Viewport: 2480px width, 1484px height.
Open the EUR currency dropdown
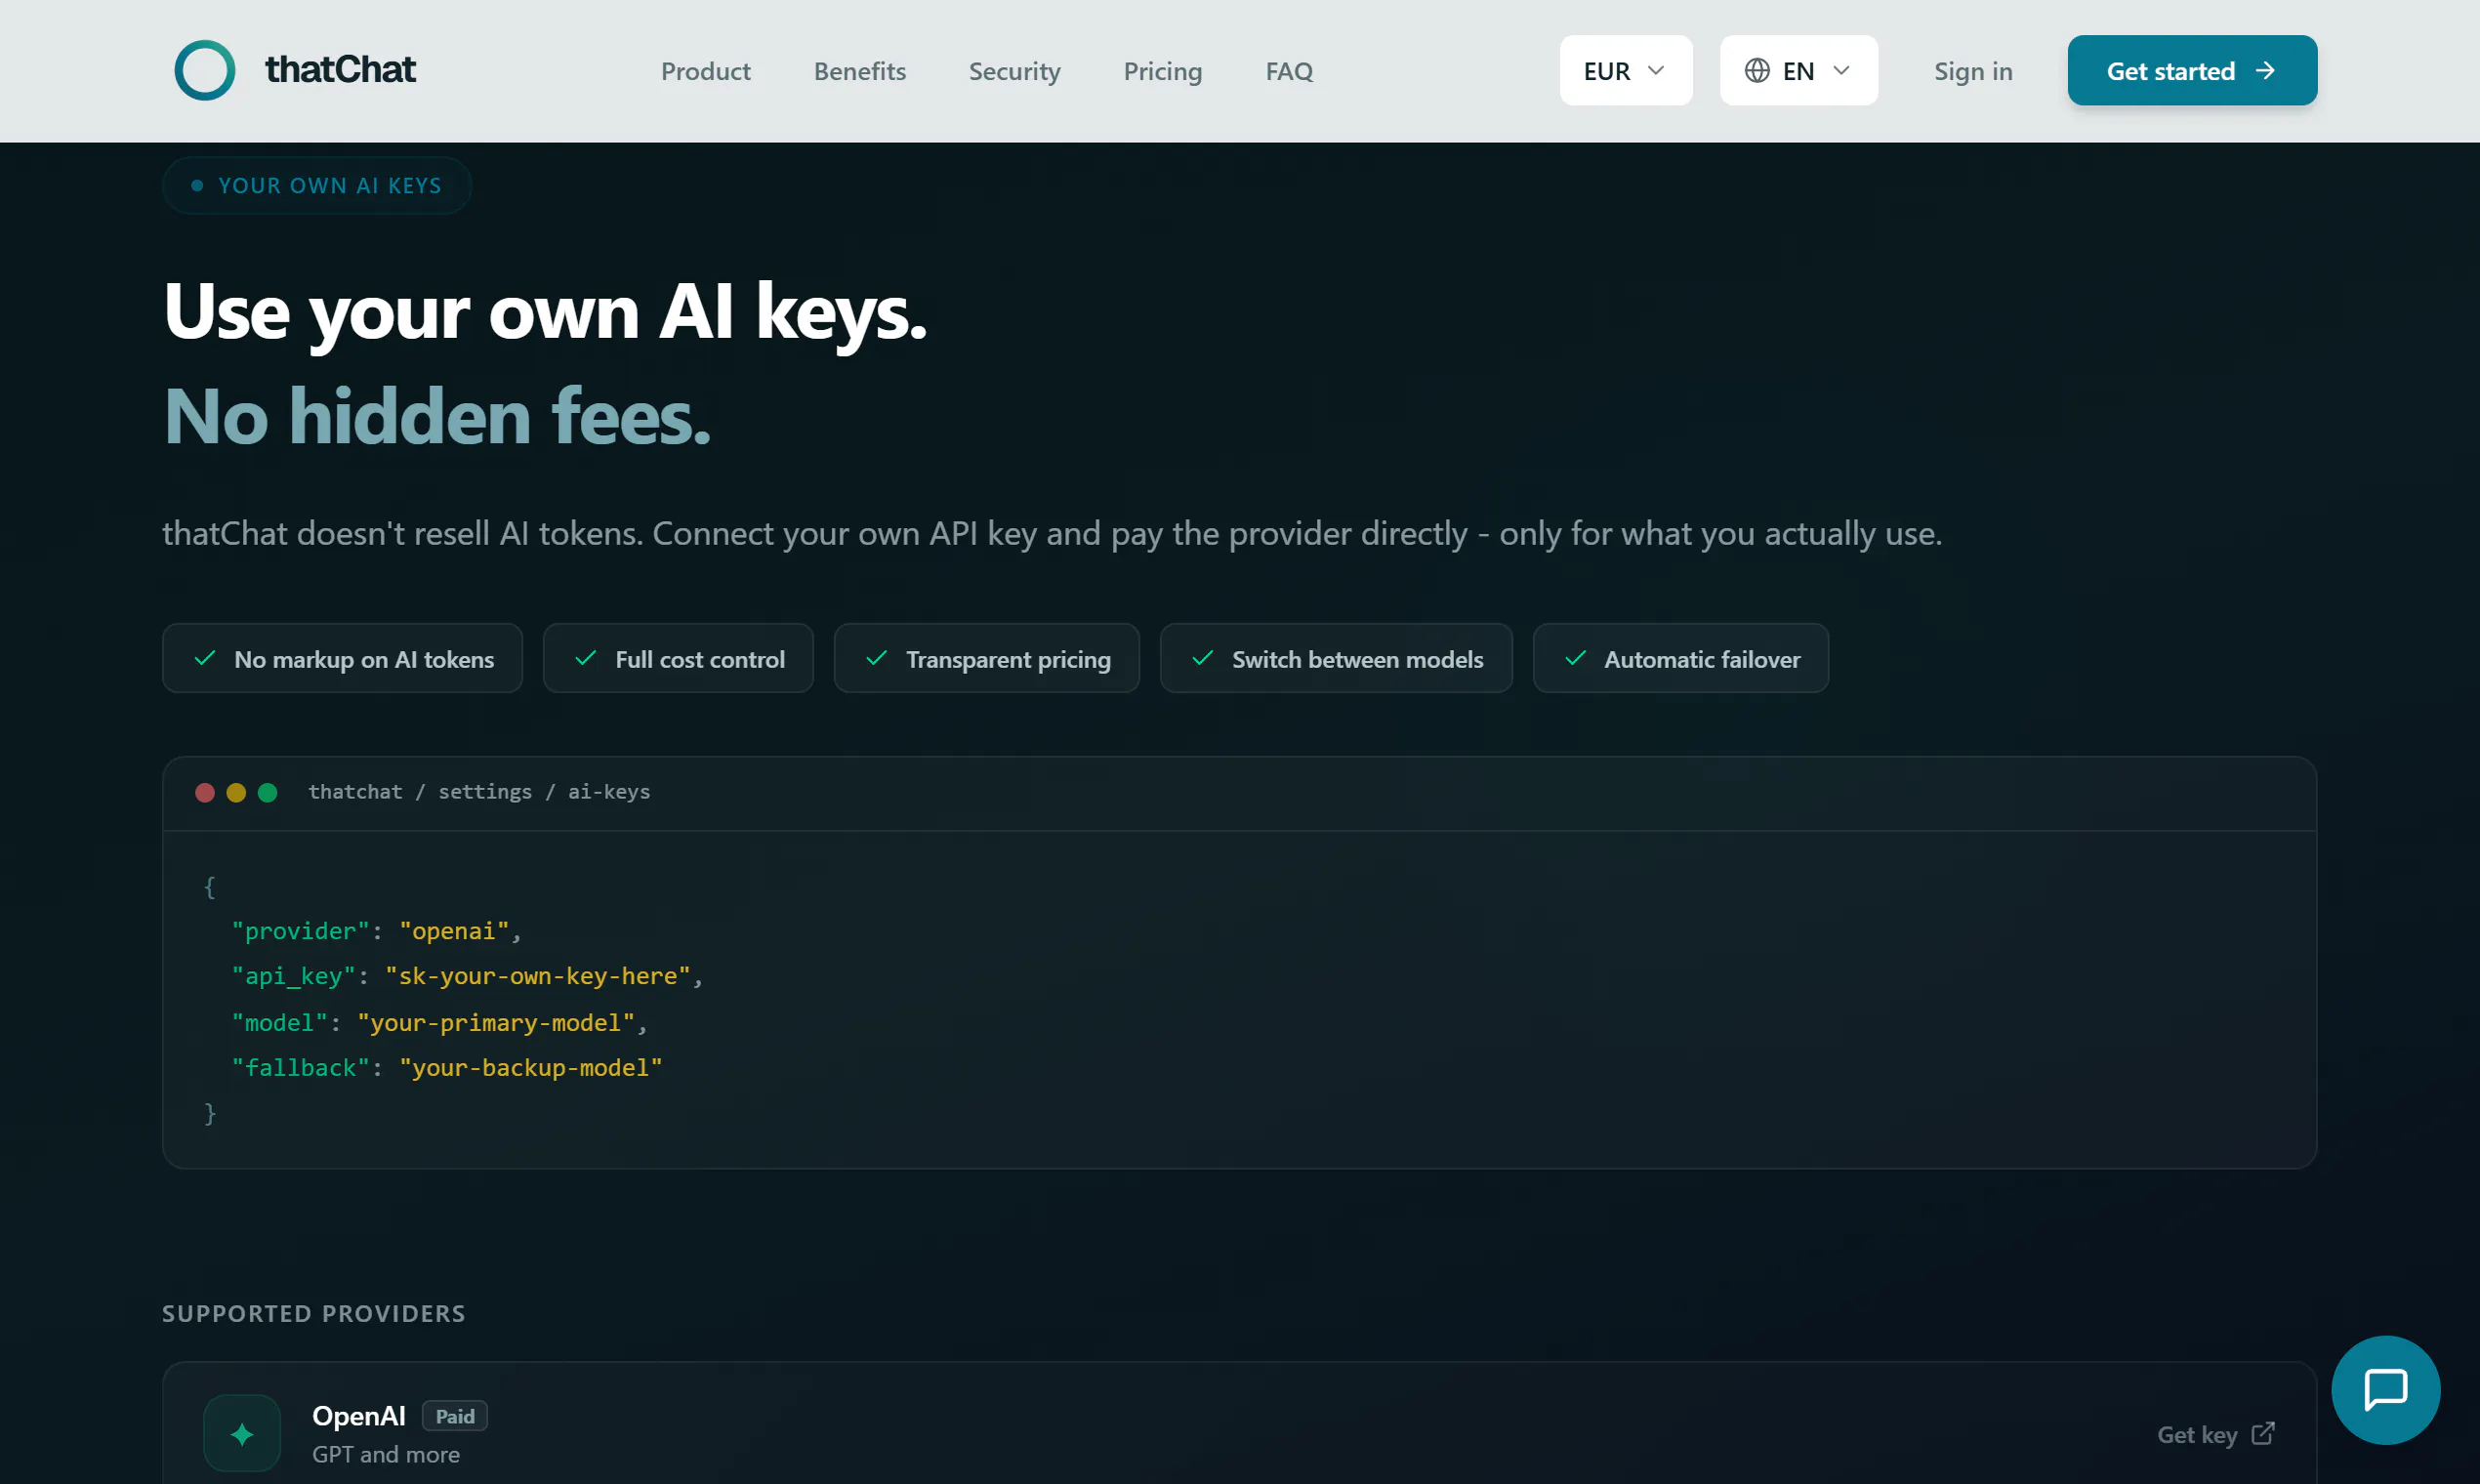[x=1626, y=70]
